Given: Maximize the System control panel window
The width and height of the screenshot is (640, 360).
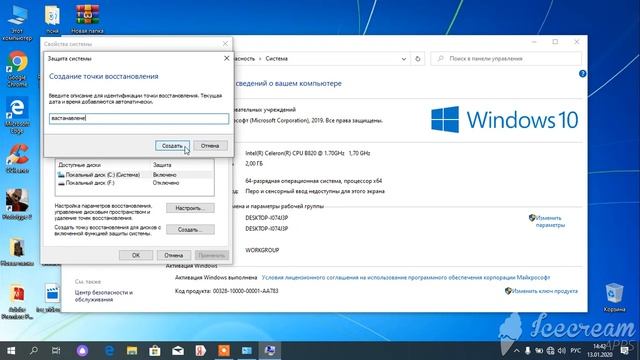Looking at the screenshot, I should [555, 42].
